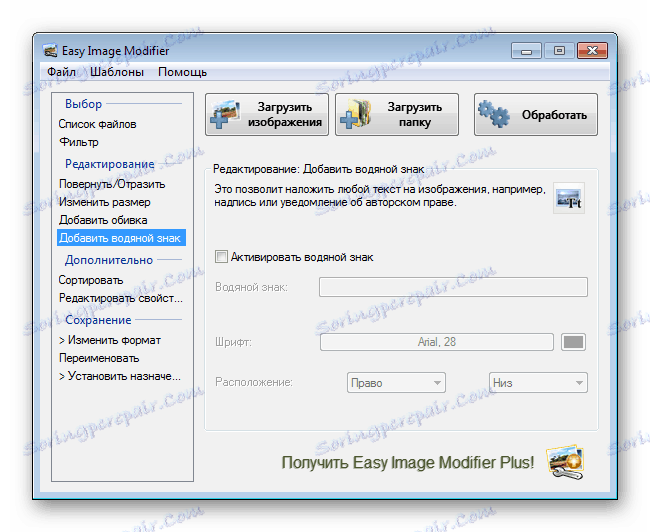The image size is (650, 532).
Task: Select Добавить водяной знак in sidebar
Action: pyautogui.click(x=121, y=238)
